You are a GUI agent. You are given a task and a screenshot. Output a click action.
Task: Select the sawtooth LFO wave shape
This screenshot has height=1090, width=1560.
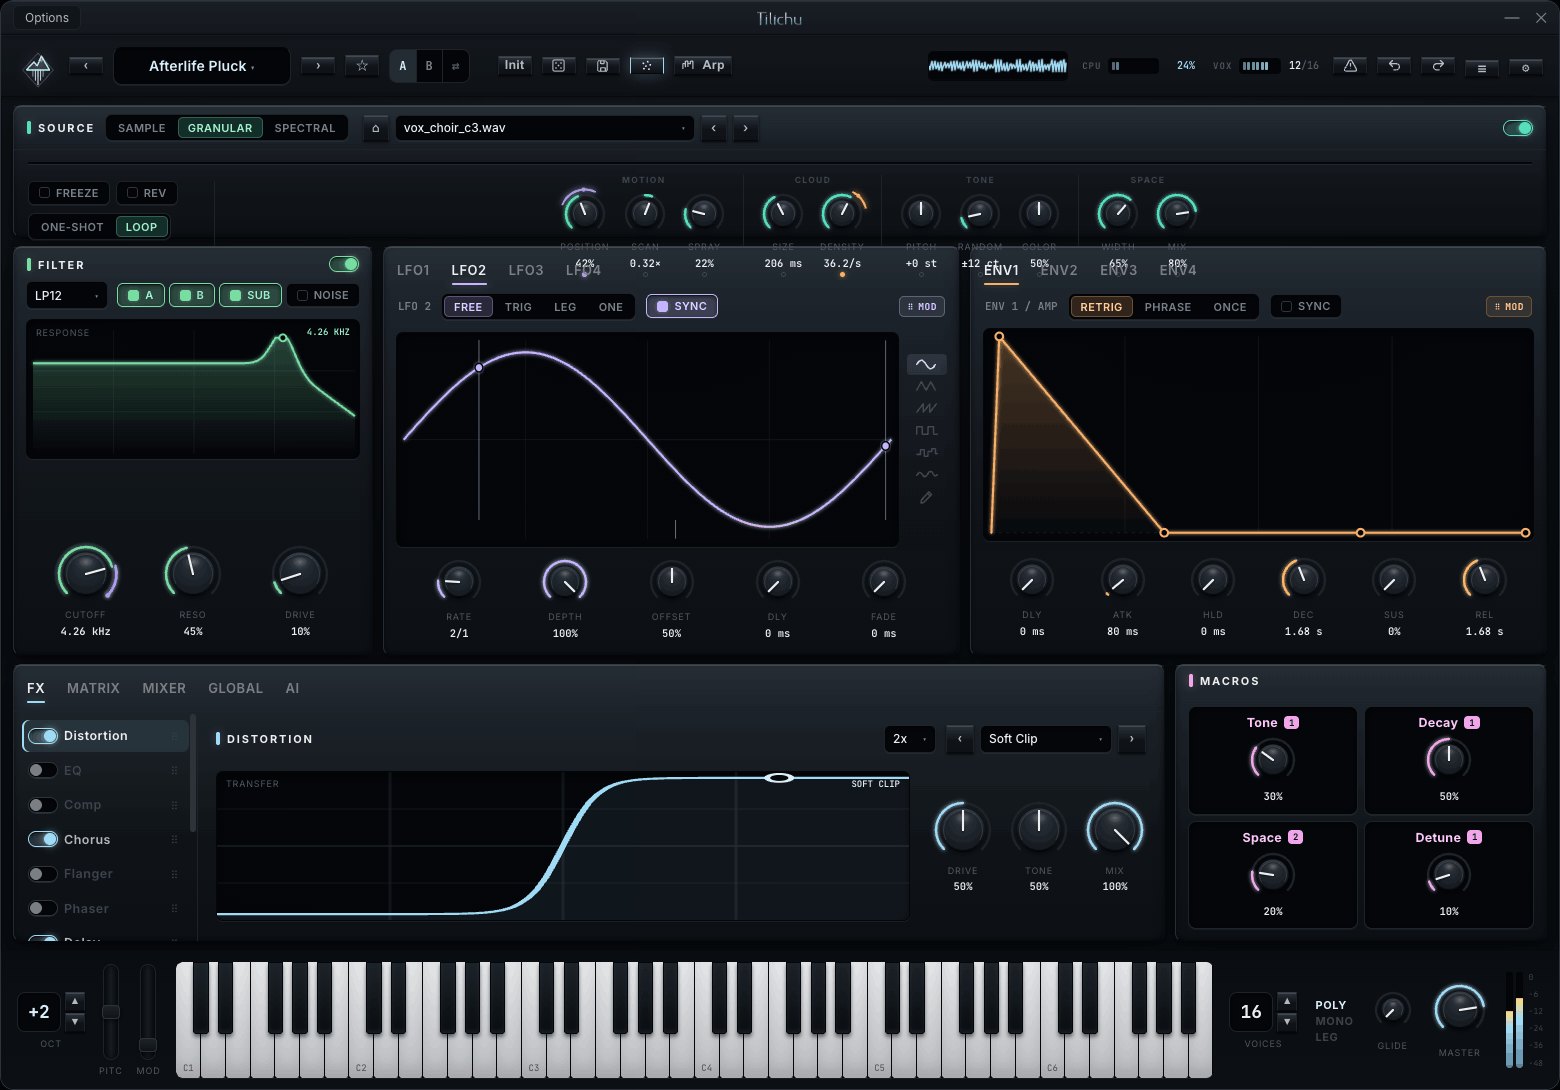click(926, 409)
